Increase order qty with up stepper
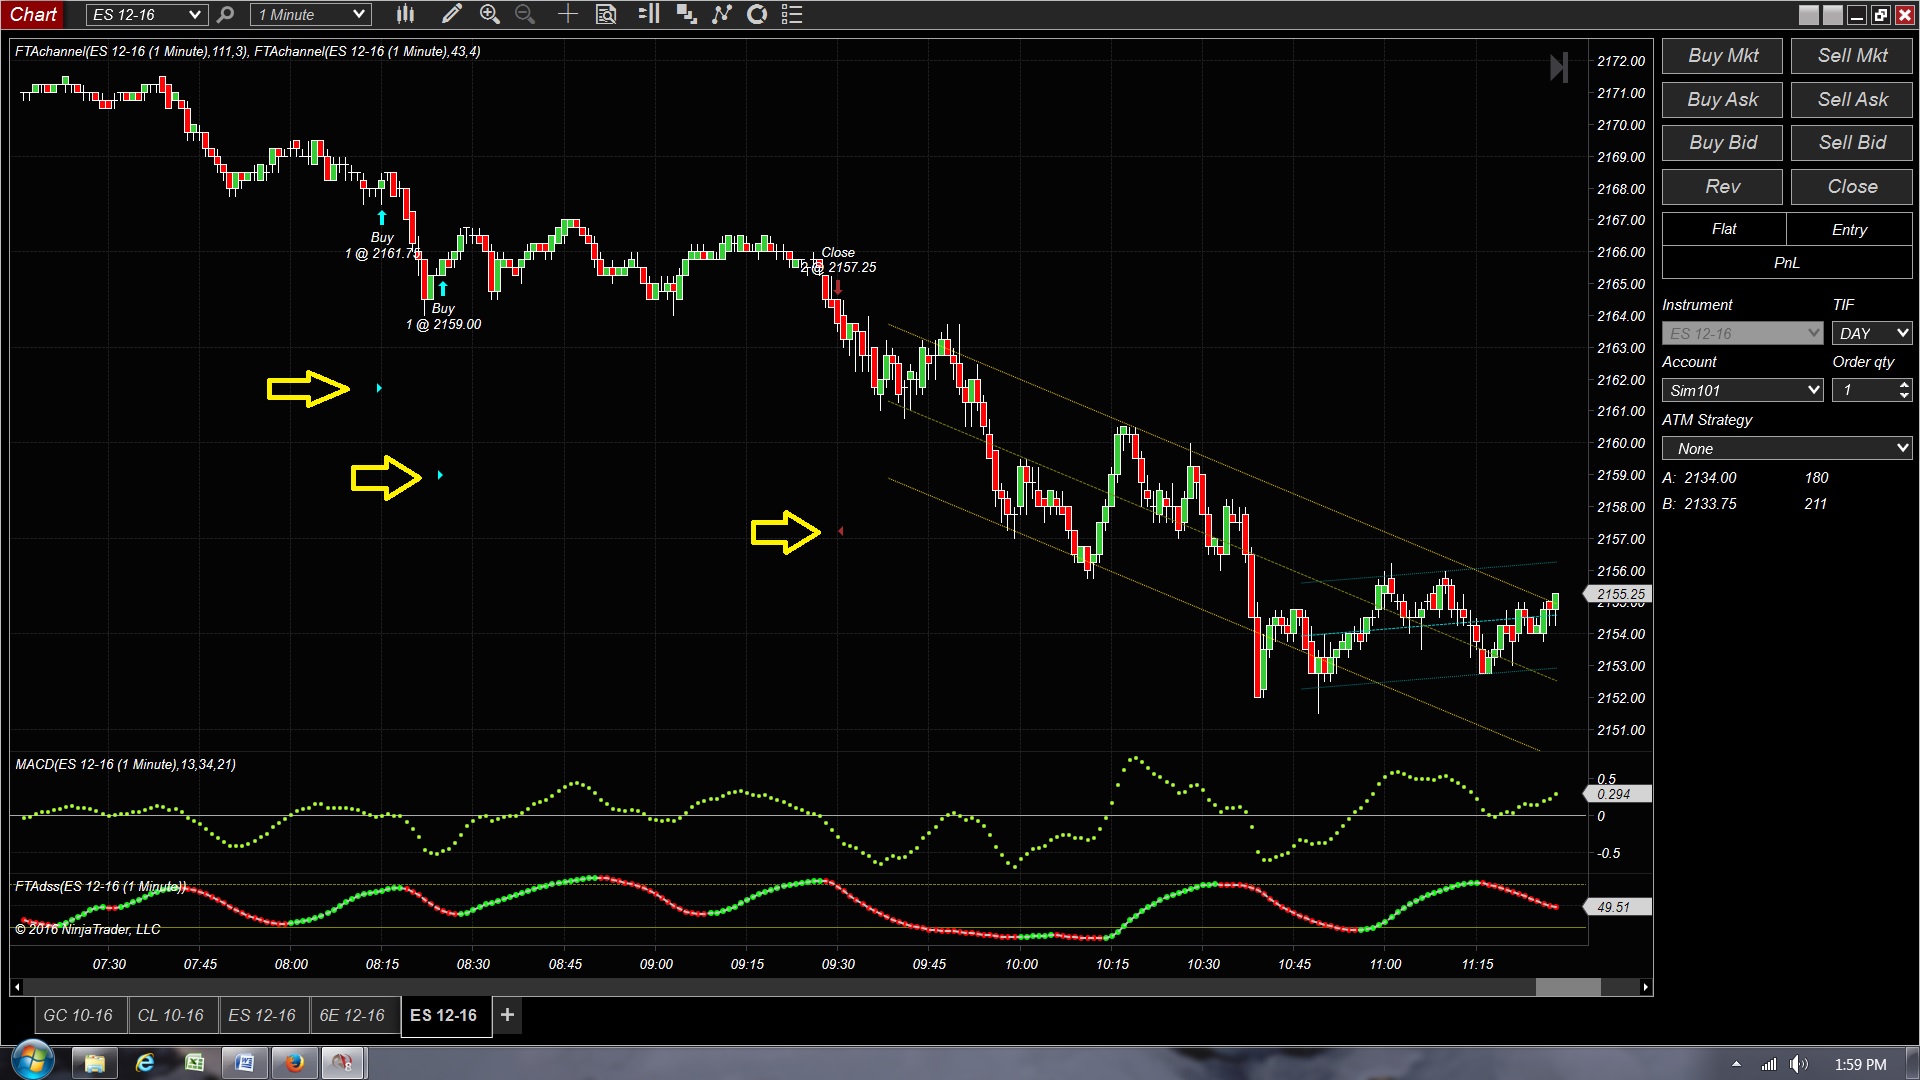The image size is (1920, 1080). click(x=1903, y=385)
